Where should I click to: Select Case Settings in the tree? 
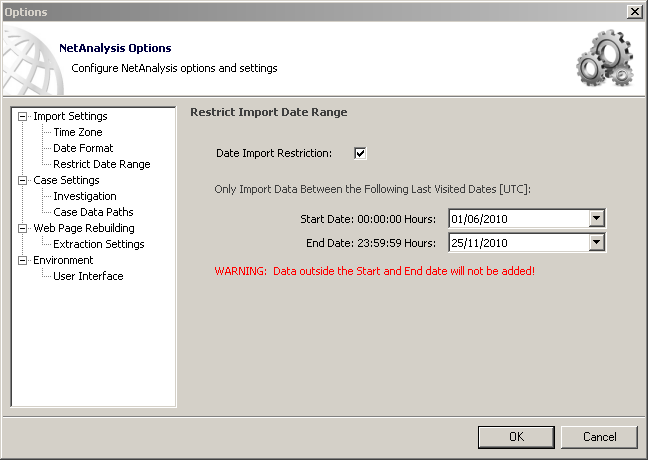pyautogui.click(x=67, y=181)
